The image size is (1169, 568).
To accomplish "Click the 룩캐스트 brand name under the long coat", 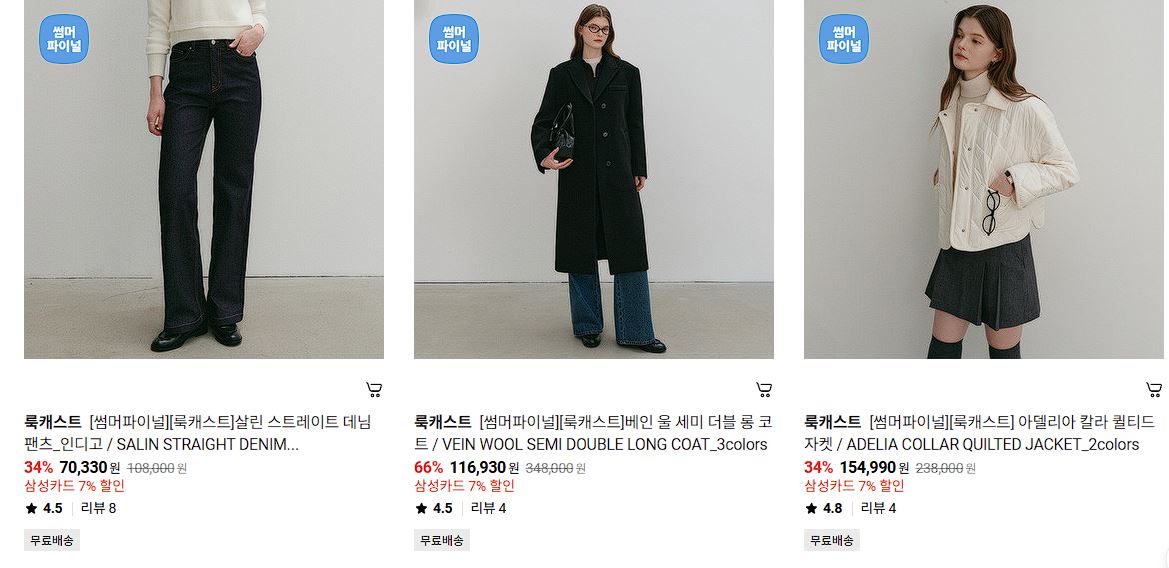I will click(443, 422).
